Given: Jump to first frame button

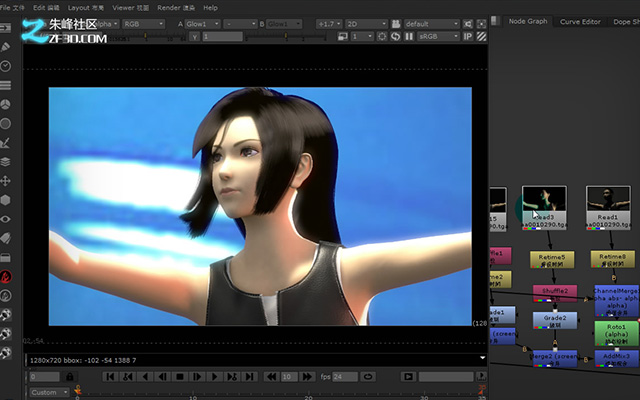Looking at the screenshot, I should [110, 377].
